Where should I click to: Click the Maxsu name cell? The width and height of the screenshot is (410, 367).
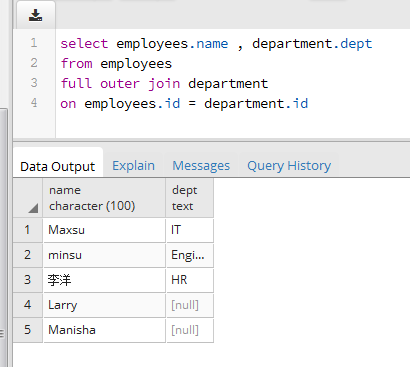pyautogui.click(x=104, y=230)
